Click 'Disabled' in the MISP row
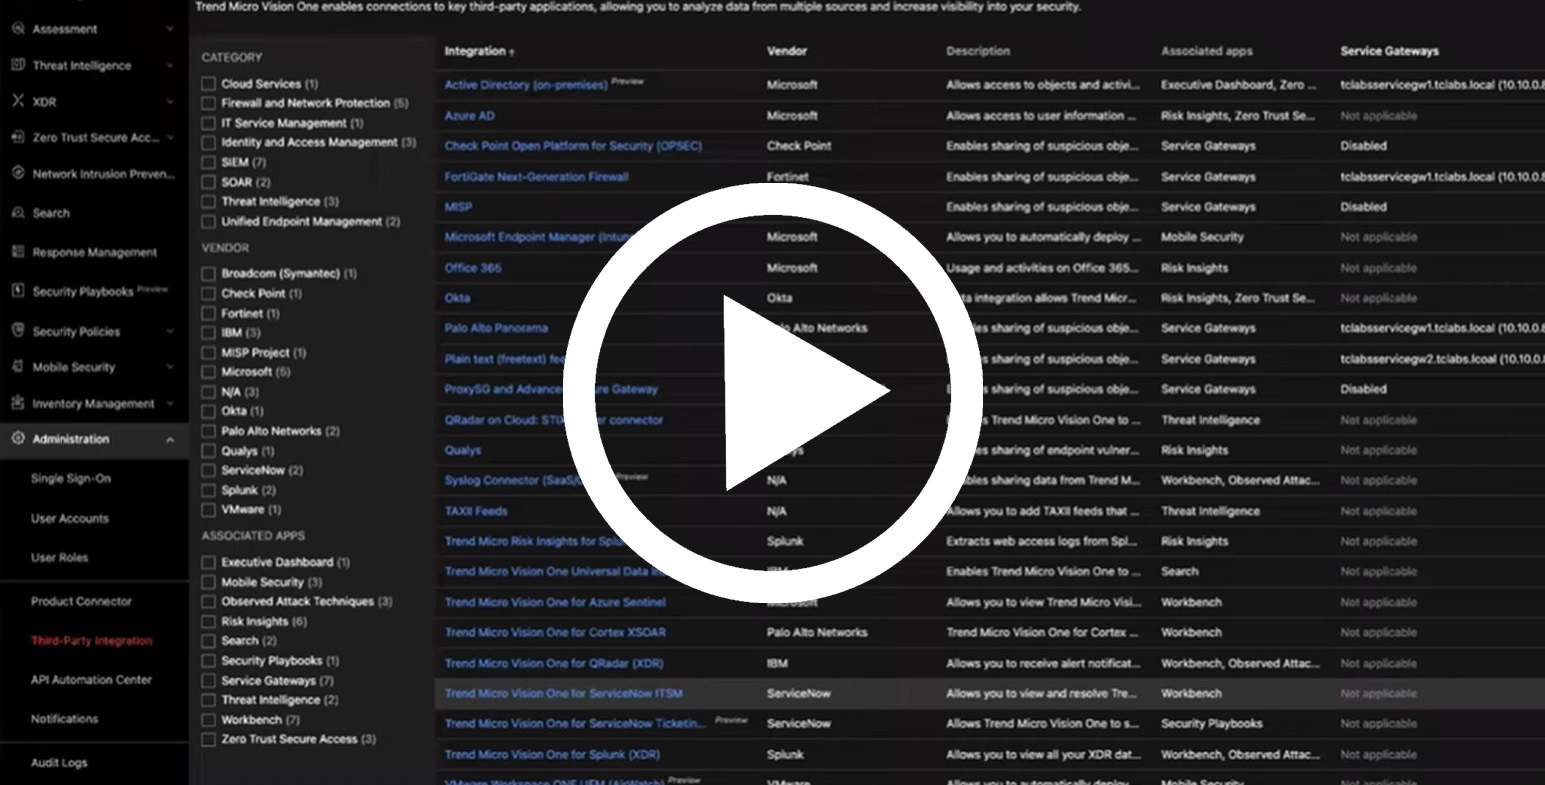The image size is (1545, 785). (1363, 207)
